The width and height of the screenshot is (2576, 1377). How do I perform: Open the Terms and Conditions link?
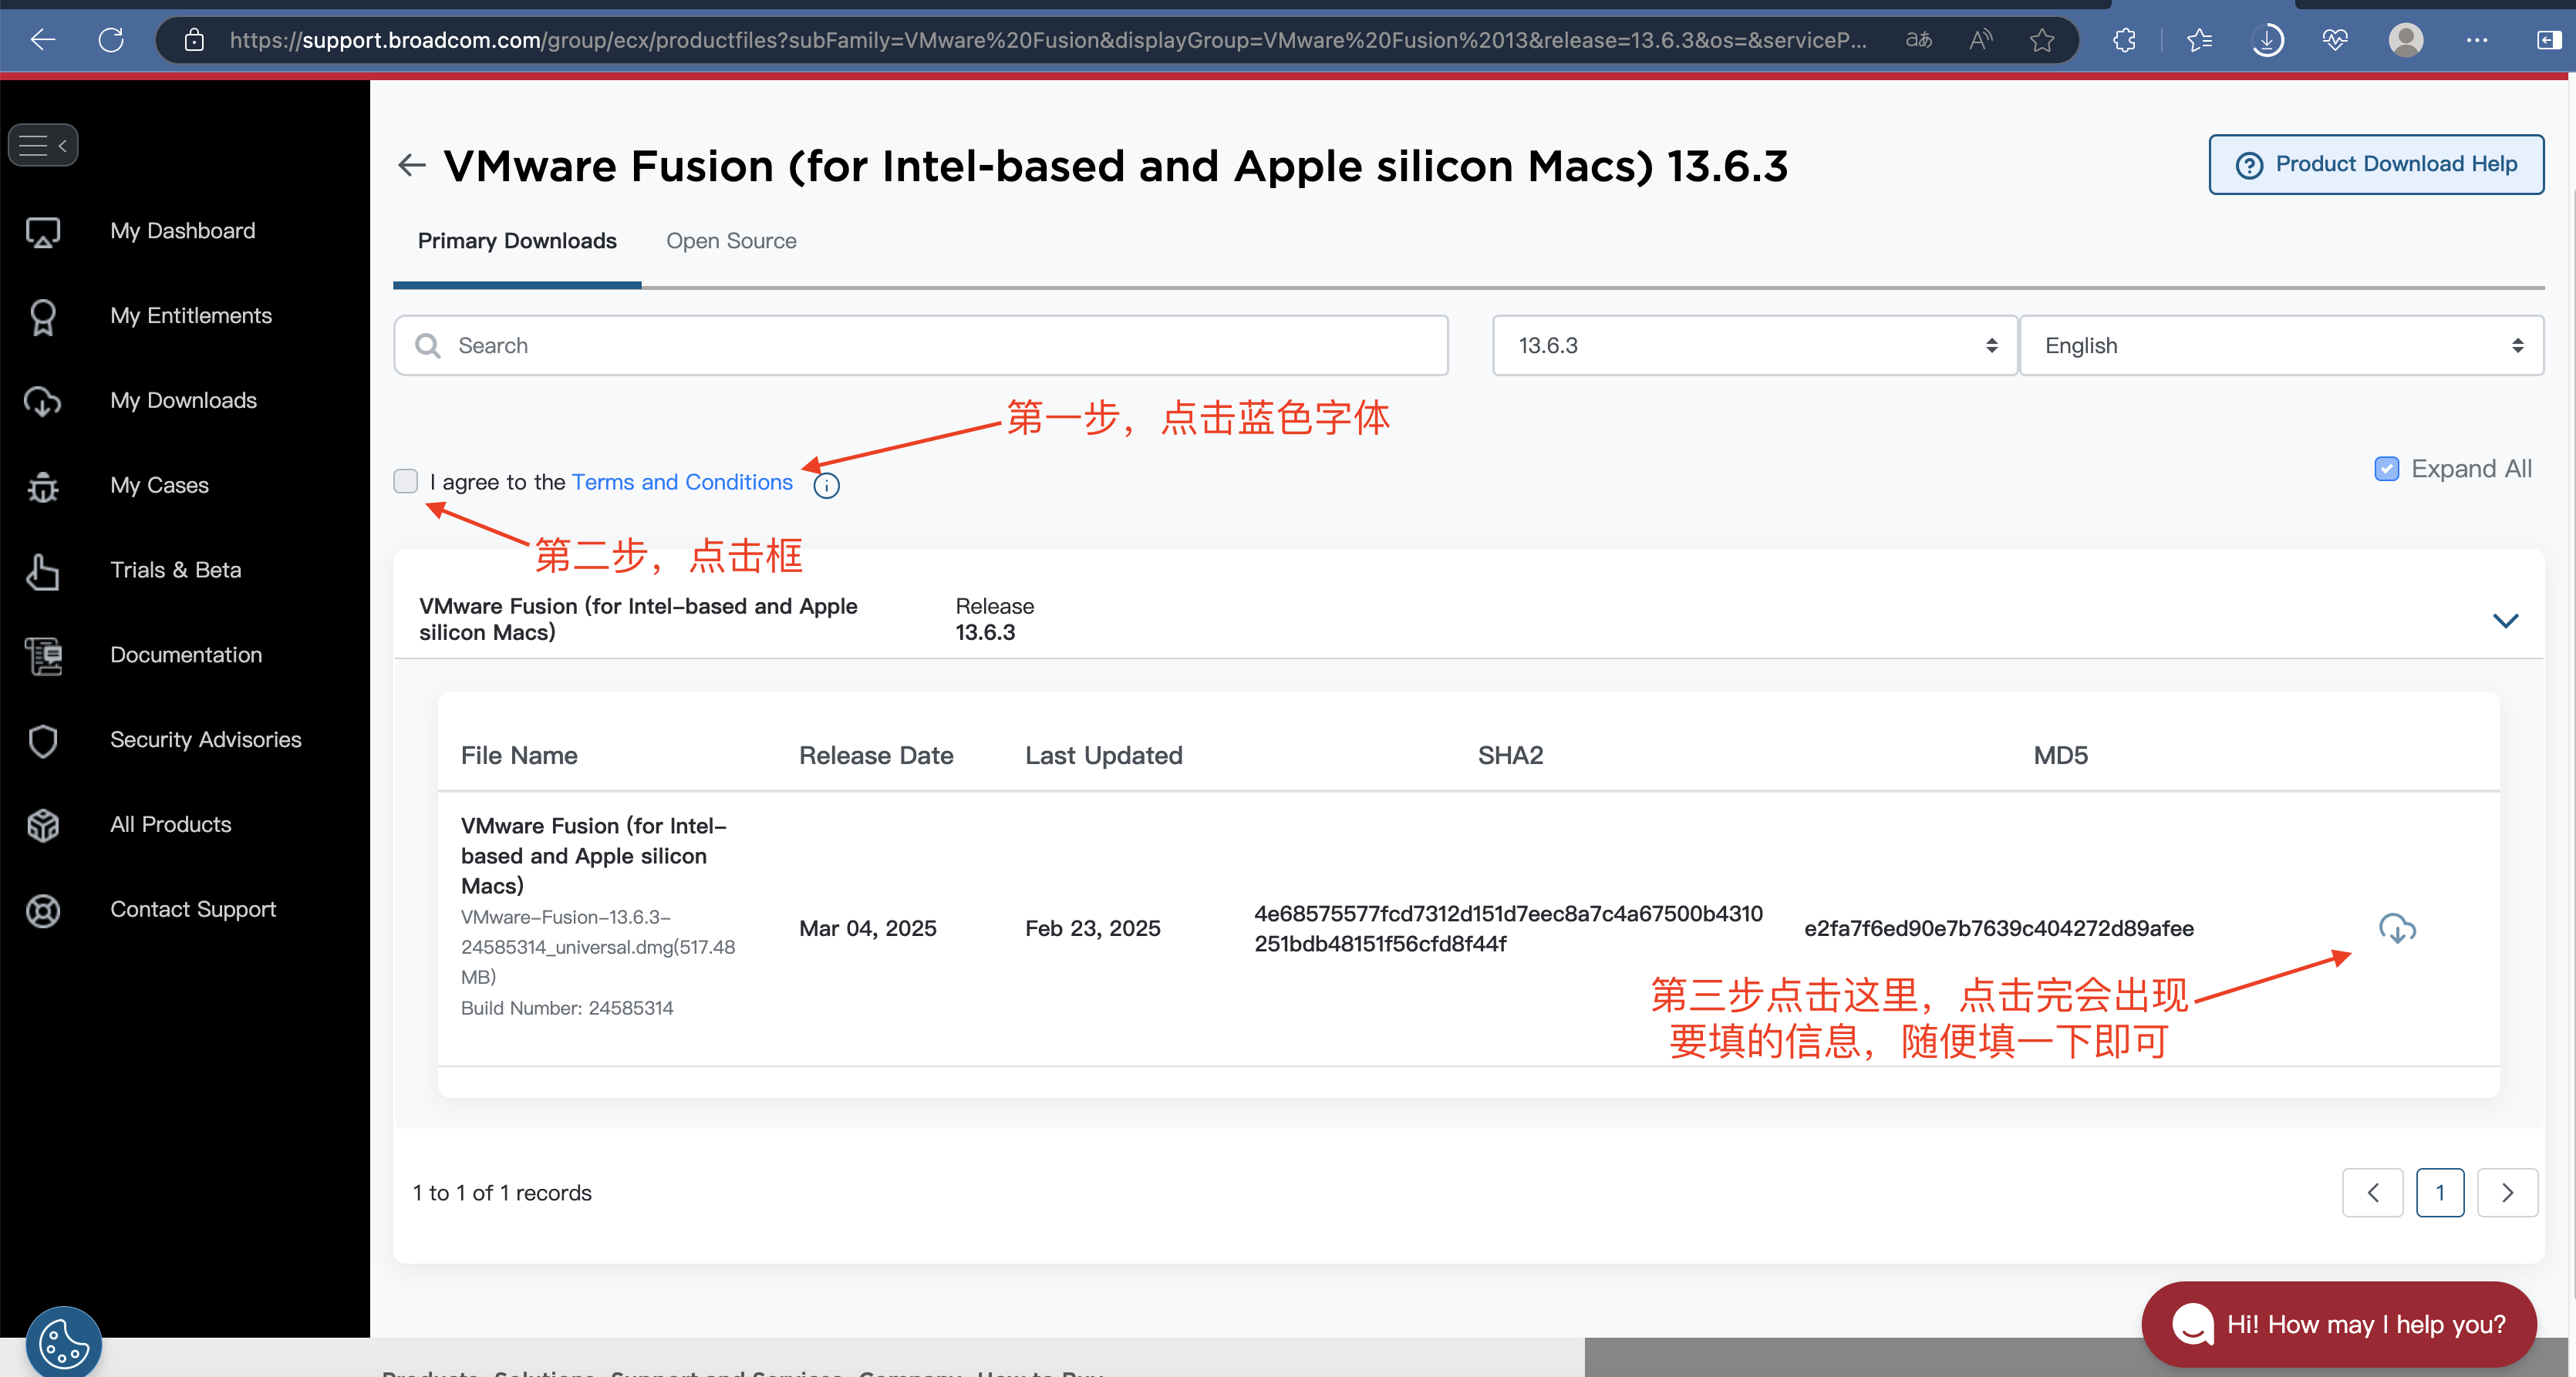coord(682,482)
